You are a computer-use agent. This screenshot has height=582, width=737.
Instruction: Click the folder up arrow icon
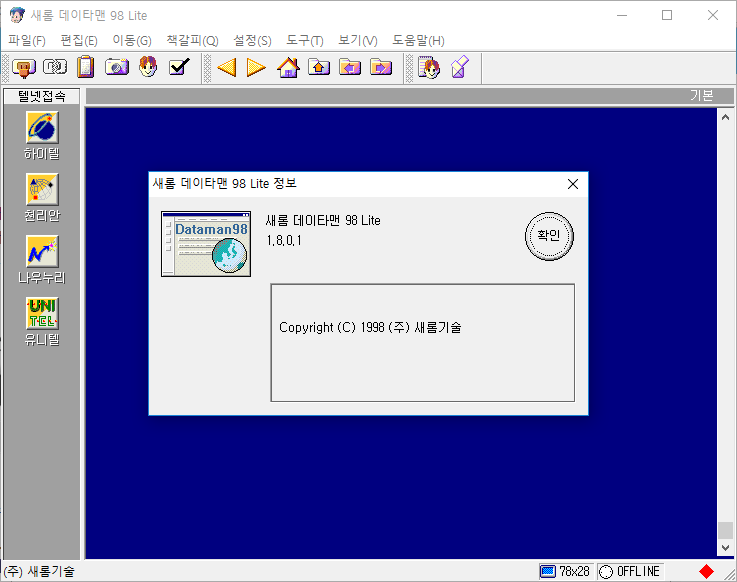pyautogui.click(x=319, y=67)
